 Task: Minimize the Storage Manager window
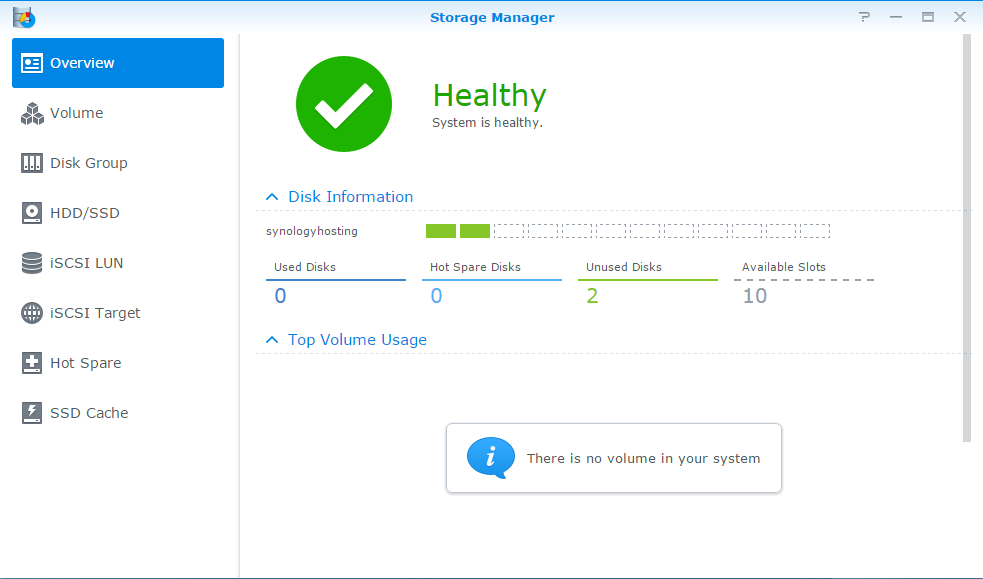pyautogui.click(x=896, y=17)
